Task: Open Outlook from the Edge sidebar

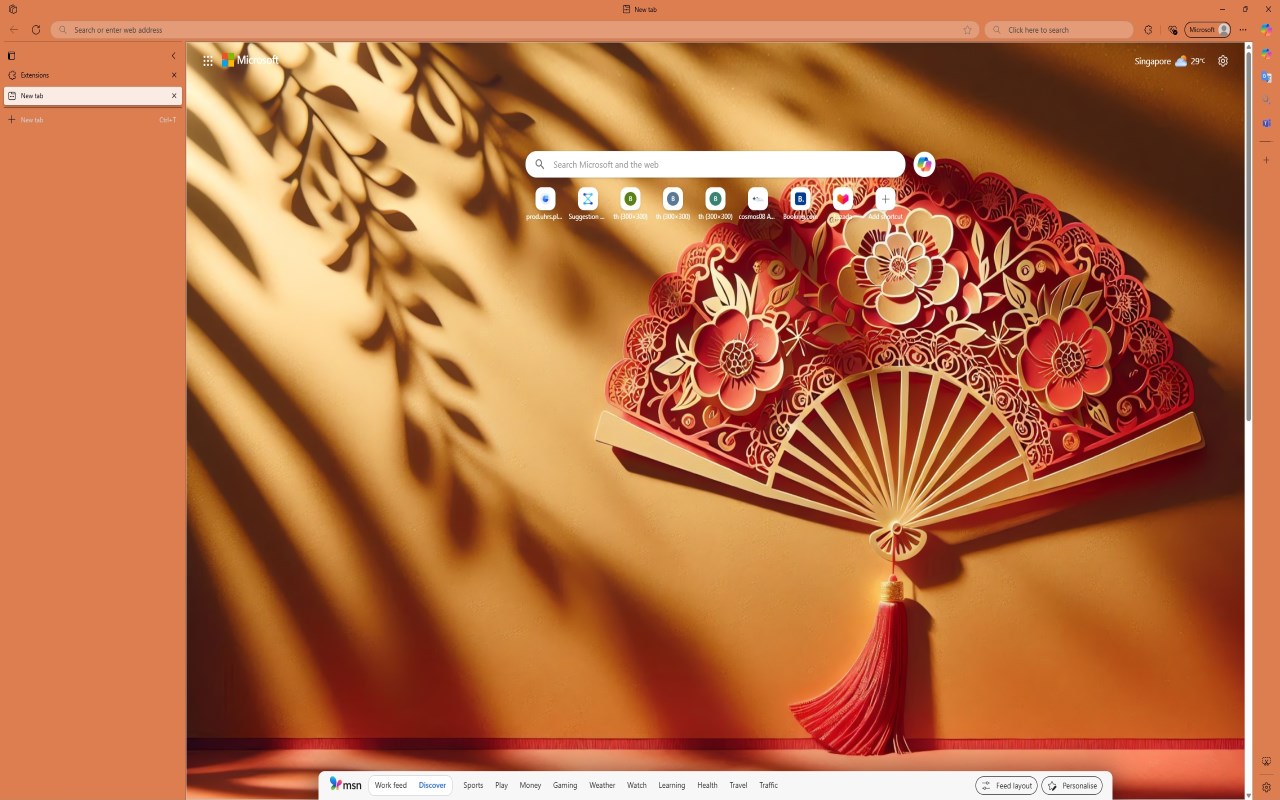Action: coord(1266,77)
